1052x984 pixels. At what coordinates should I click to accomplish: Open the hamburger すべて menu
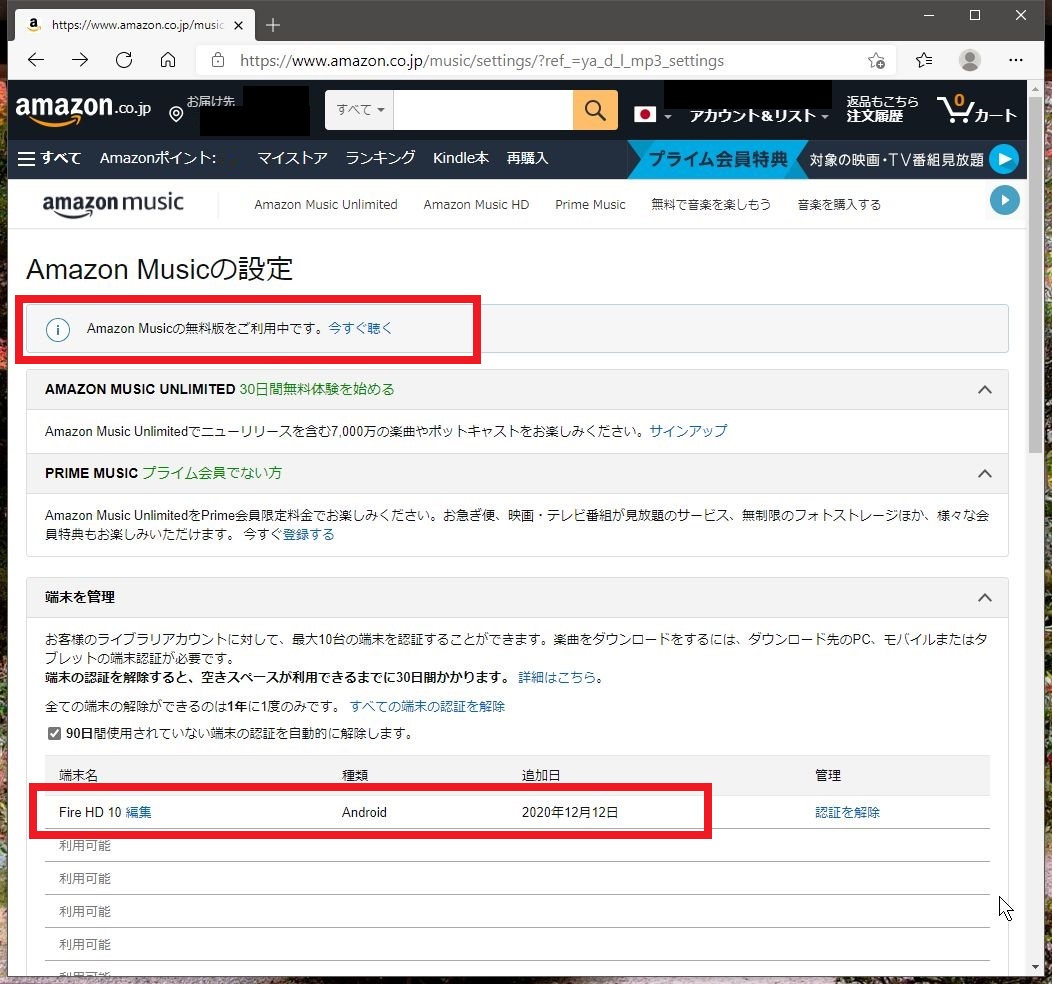click(48, 158)
